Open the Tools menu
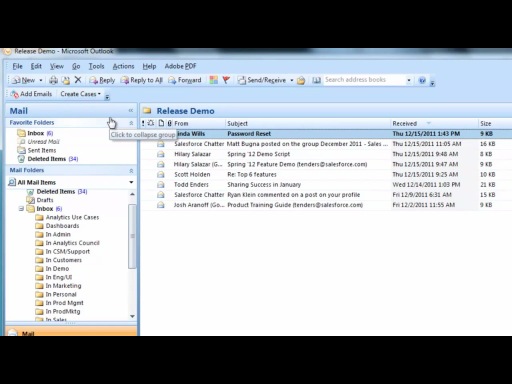This screenshot has width=512, height=384. pyautogui.click(x=96, y=66)
